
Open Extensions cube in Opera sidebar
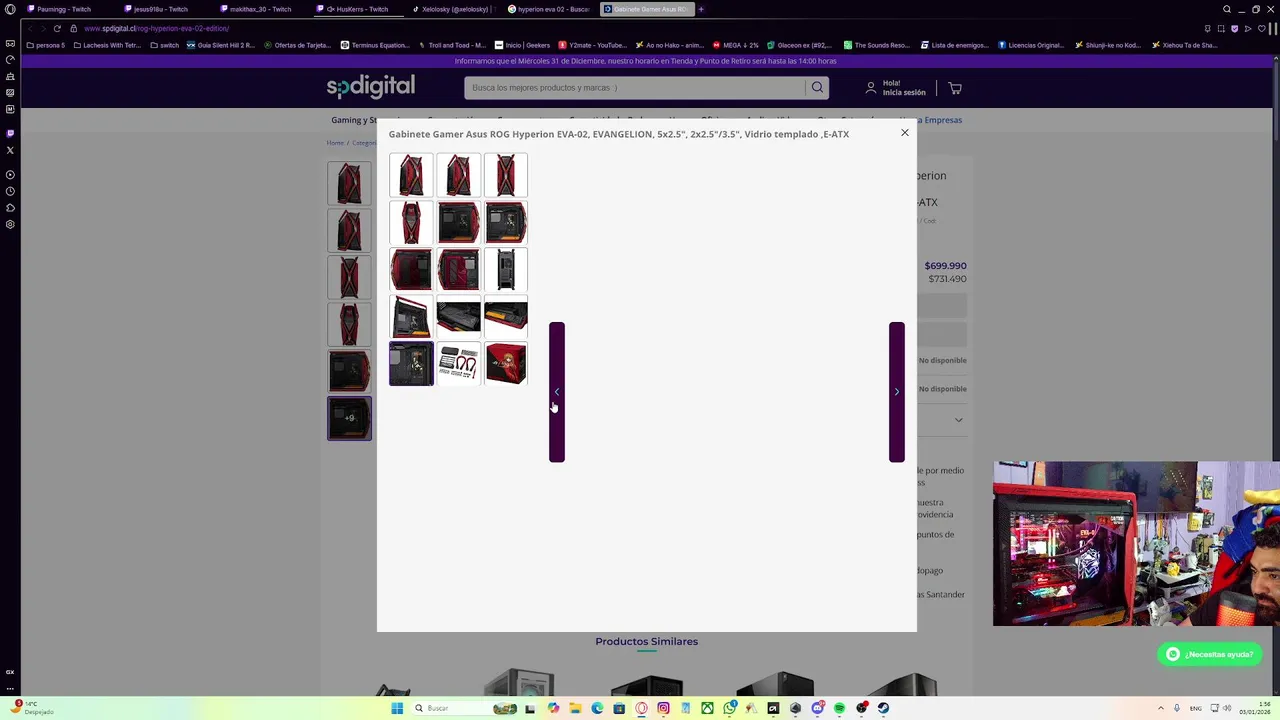10,208
